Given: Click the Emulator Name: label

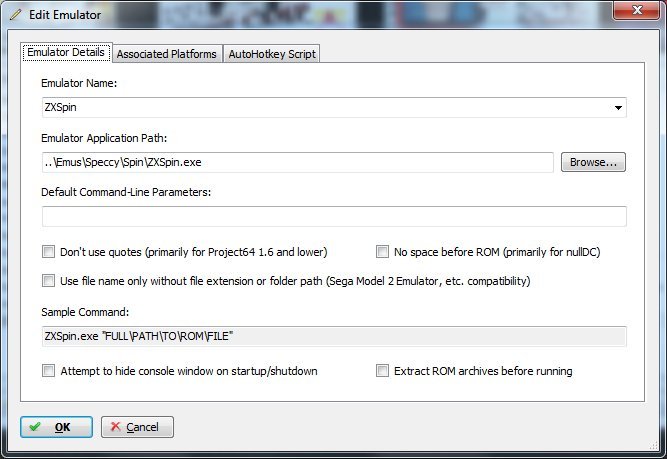Looking at the screenshot, I should (x=79, y=83).
